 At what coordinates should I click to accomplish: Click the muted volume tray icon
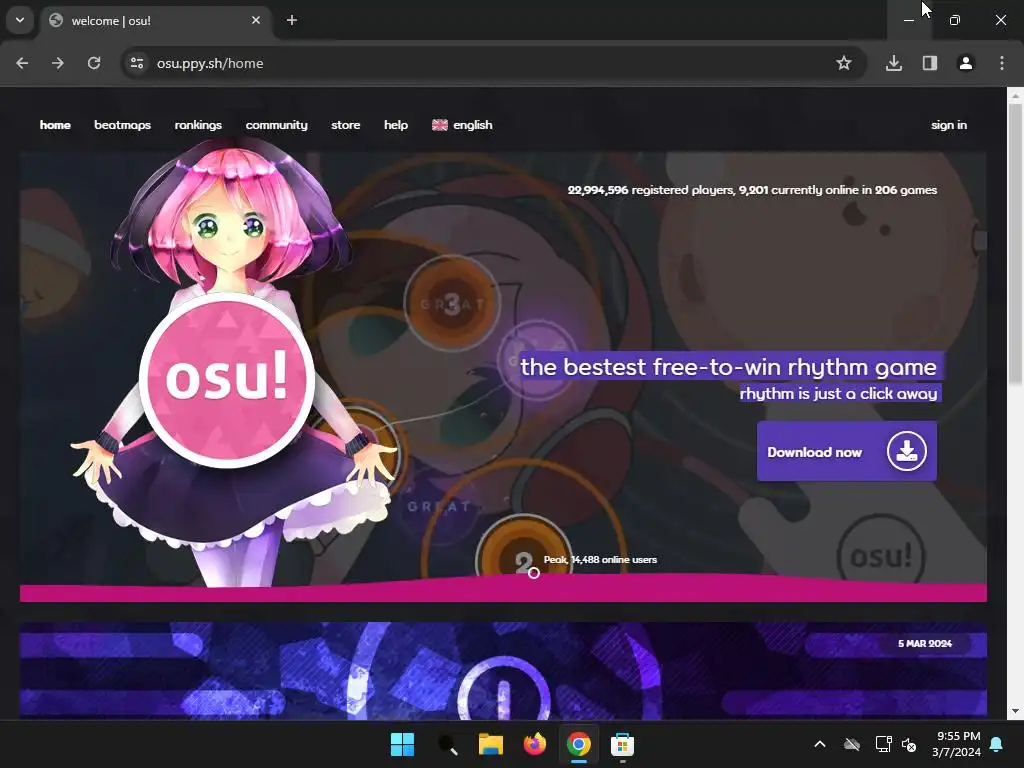909,744
